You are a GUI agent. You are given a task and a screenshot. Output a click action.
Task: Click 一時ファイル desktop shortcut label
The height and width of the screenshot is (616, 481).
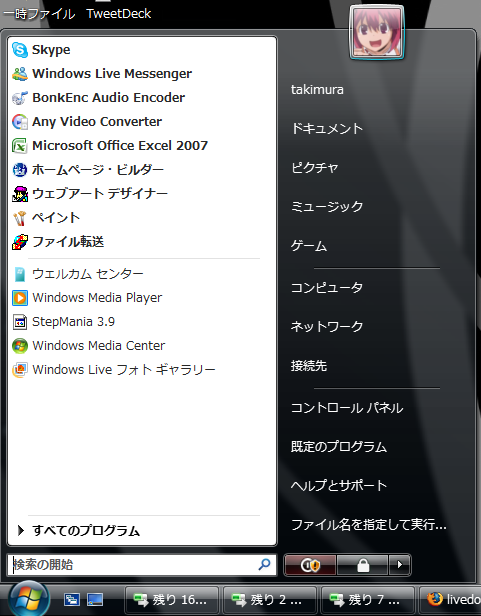[39, 14]
